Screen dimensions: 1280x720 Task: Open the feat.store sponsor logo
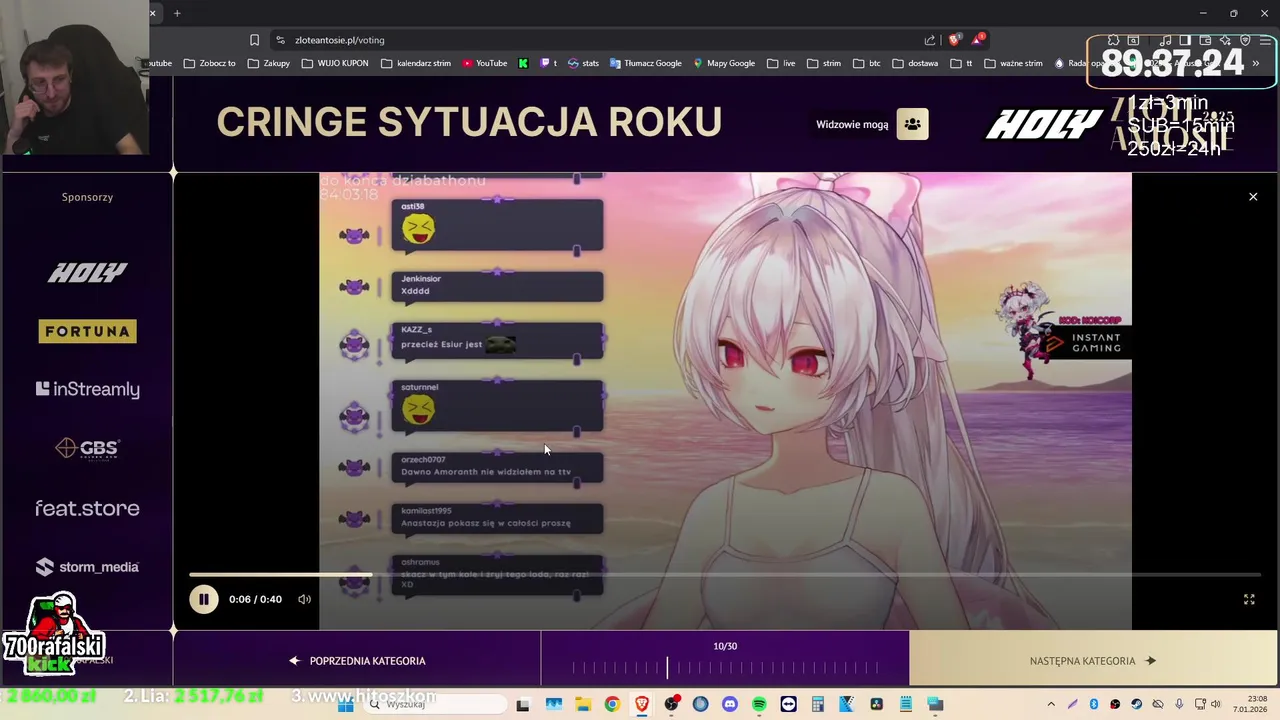coord(87,508)
